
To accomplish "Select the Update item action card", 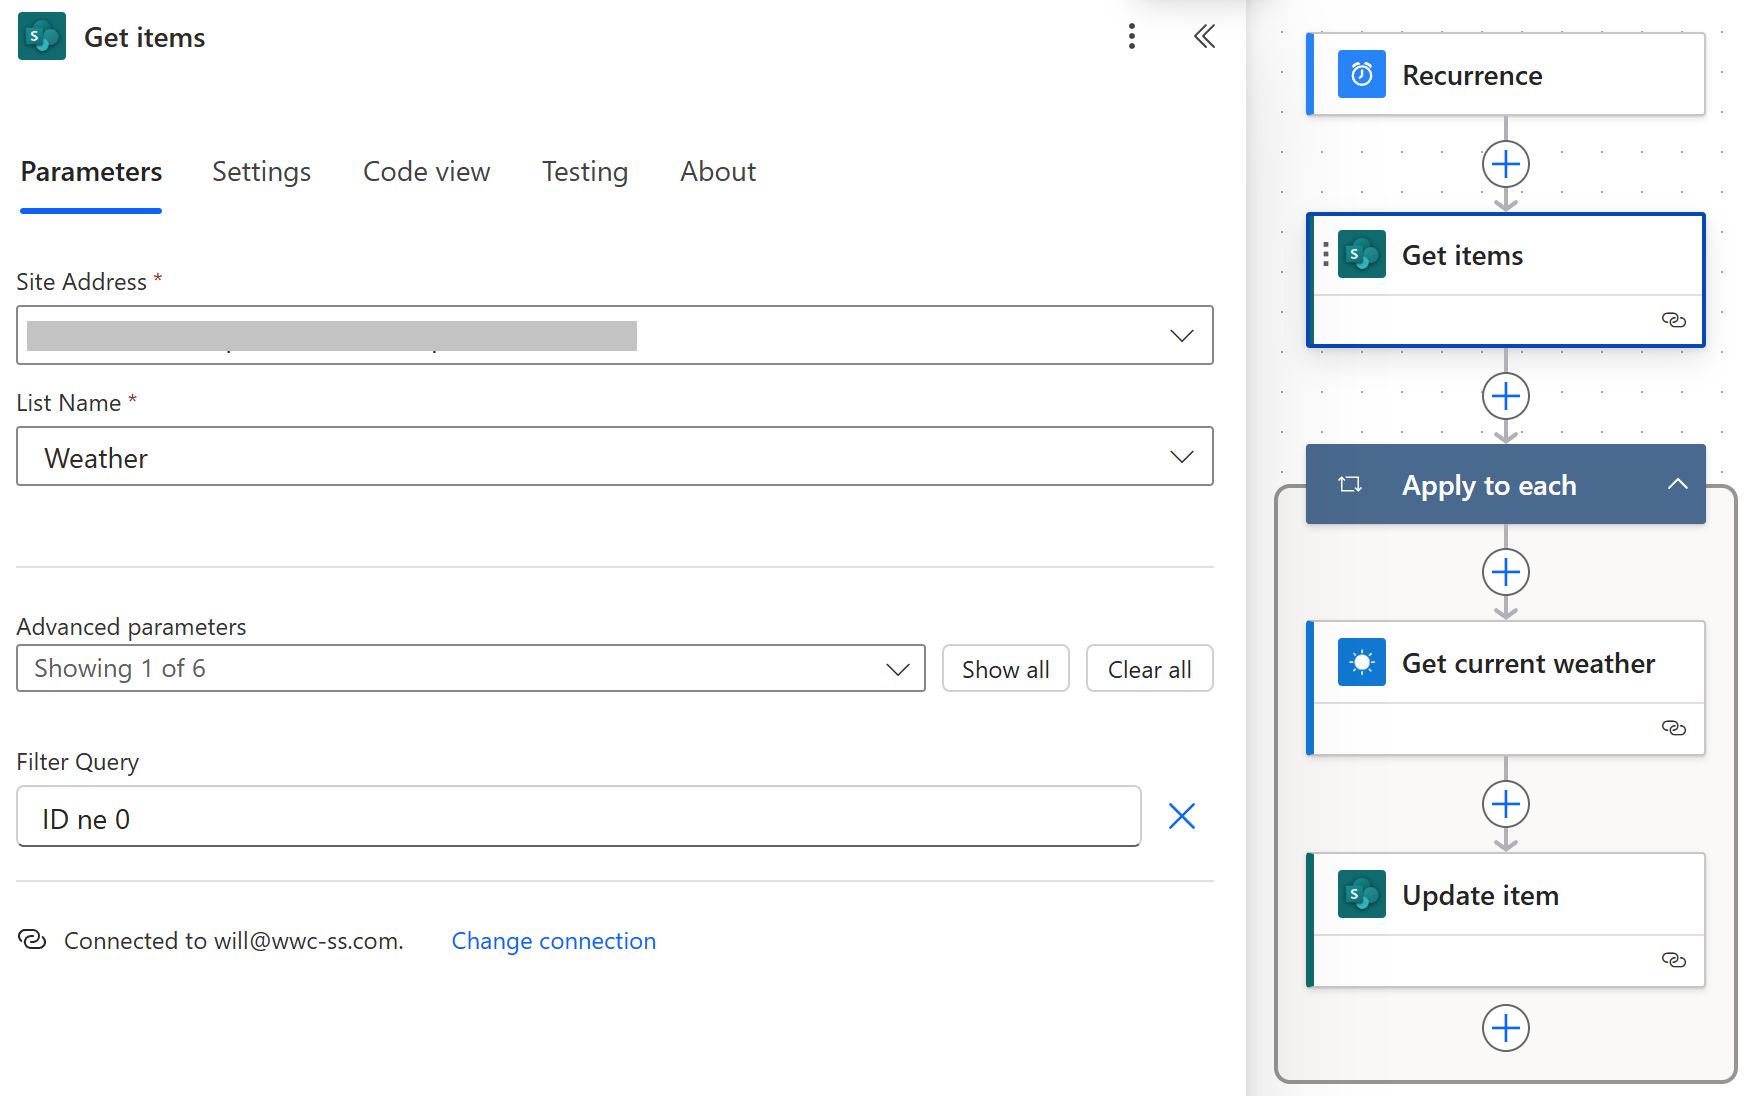I will [x=1506, y=920].
